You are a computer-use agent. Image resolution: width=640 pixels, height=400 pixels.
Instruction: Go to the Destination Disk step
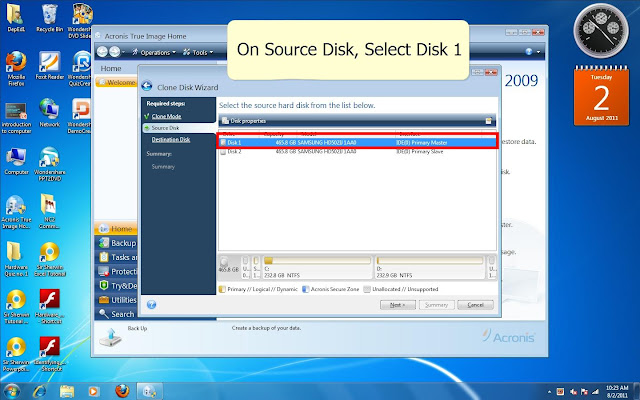[x=171, y=140]
